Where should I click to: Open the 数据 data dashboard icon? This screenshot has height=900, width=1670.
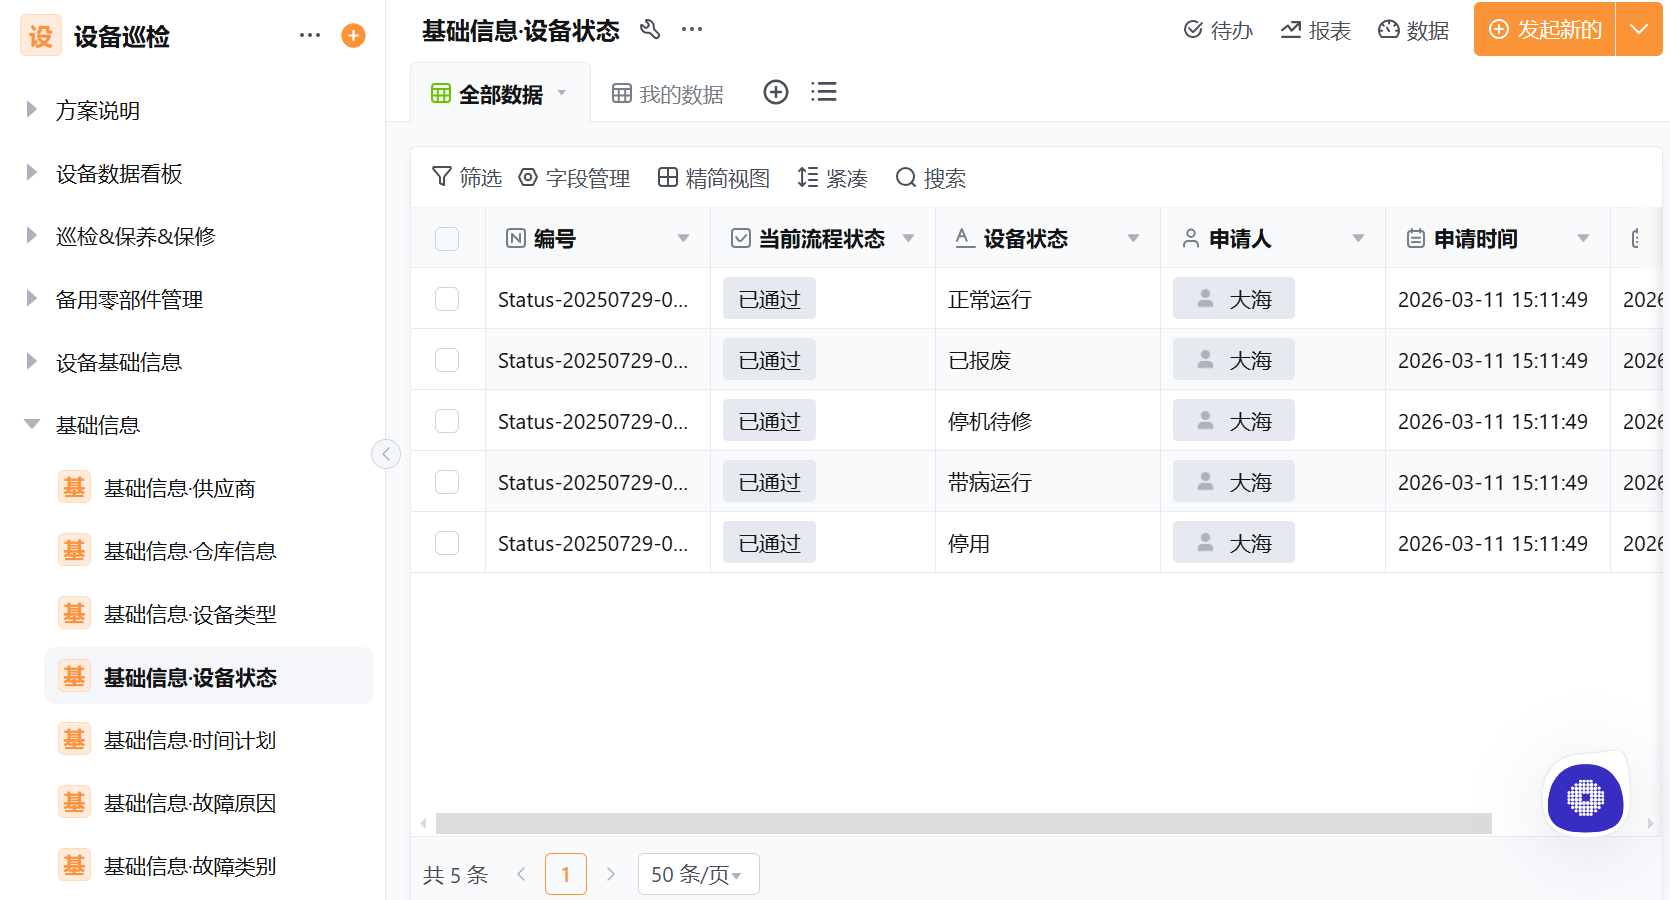point(1413,30)
